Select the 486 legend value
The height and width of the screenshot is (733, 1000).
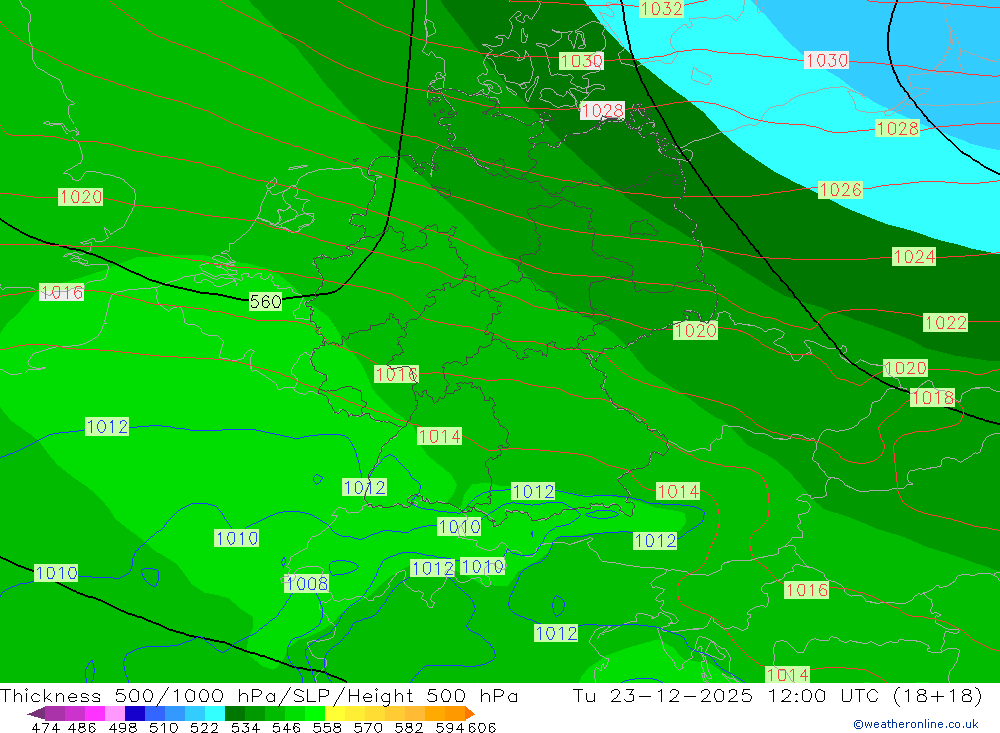pyautogui.click(x=82, y=727)
